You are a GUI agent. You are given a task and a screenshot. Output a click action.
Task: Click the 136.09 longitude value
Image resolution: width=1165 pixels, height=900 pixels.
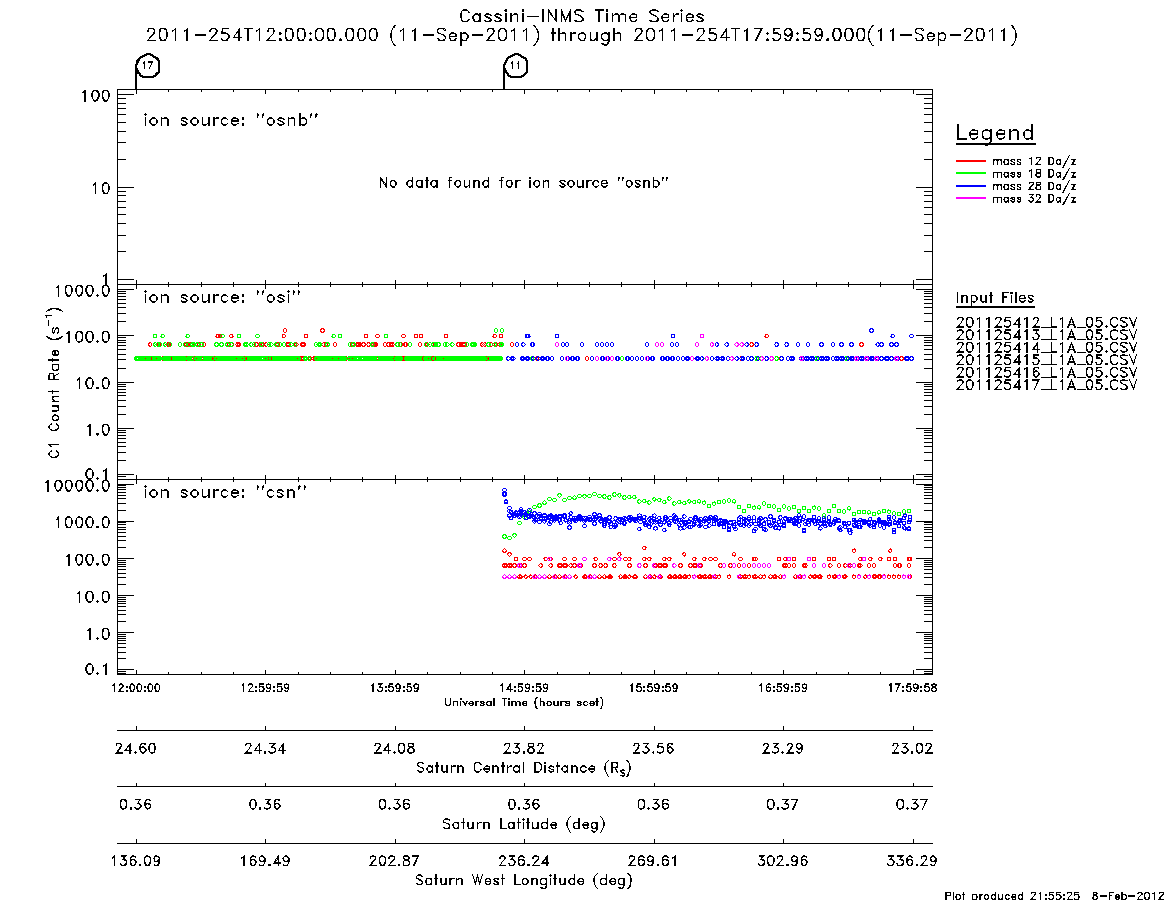pyautogui.click(x=136, y=861)
